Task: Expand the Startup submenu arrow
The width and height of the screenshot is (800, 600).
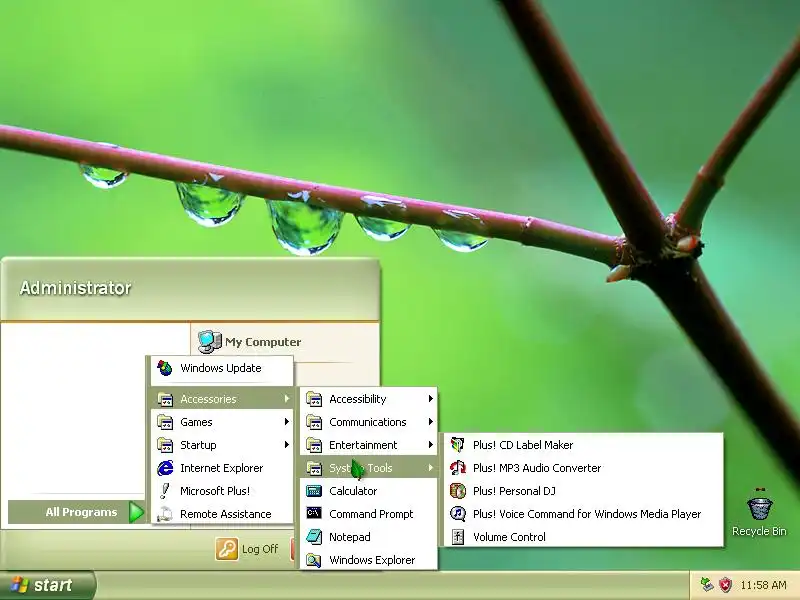Action: pos(287,444)
